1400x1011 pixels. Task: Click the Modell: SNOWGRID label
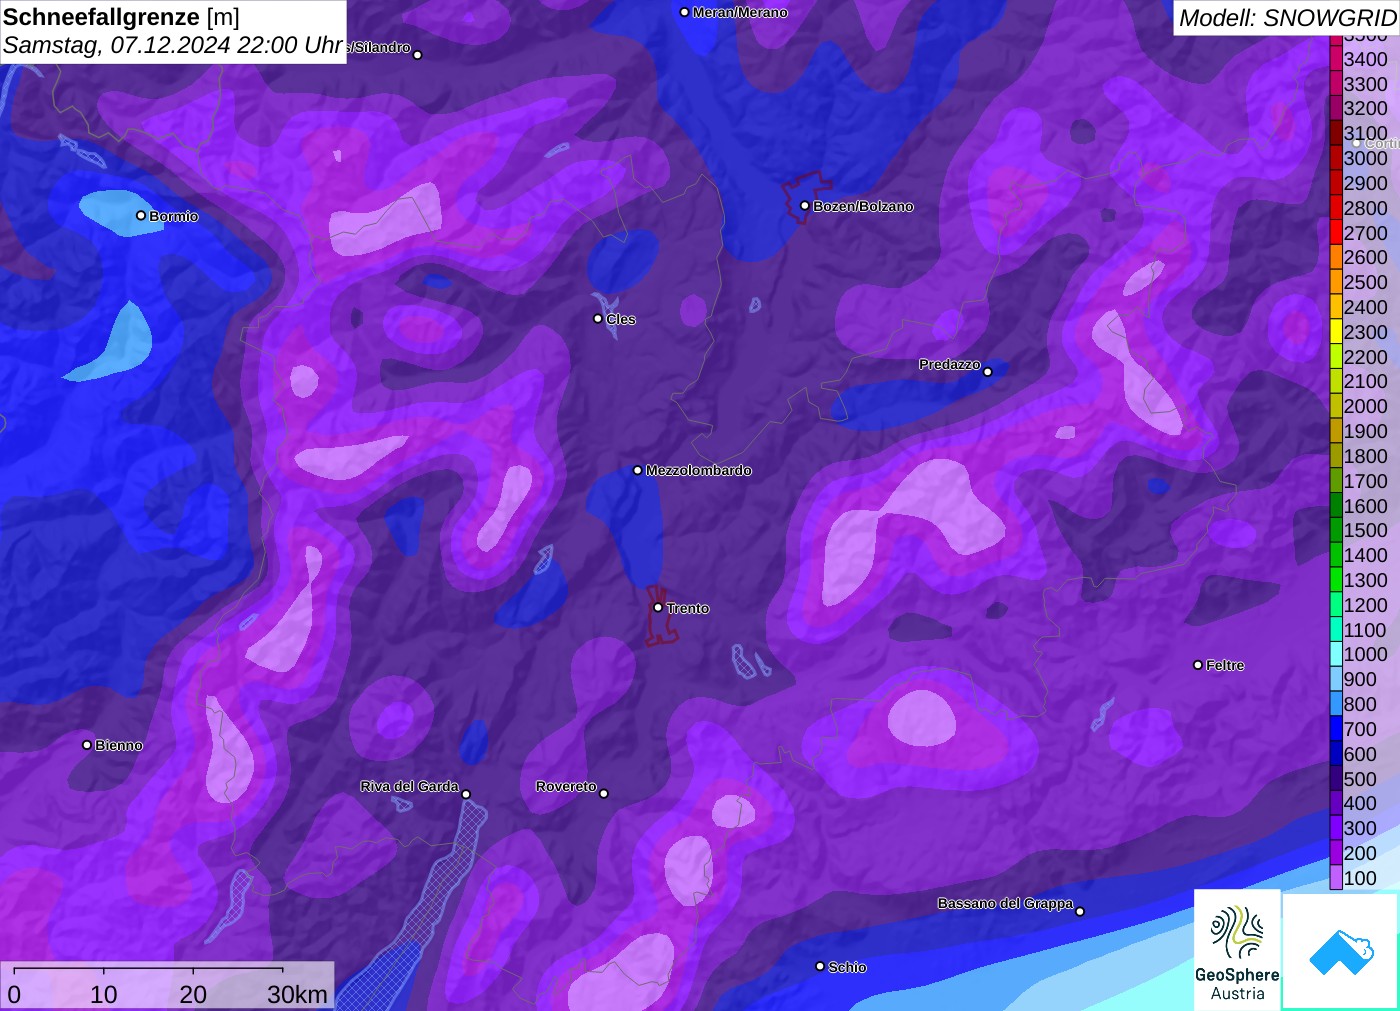click(1287, 17)
